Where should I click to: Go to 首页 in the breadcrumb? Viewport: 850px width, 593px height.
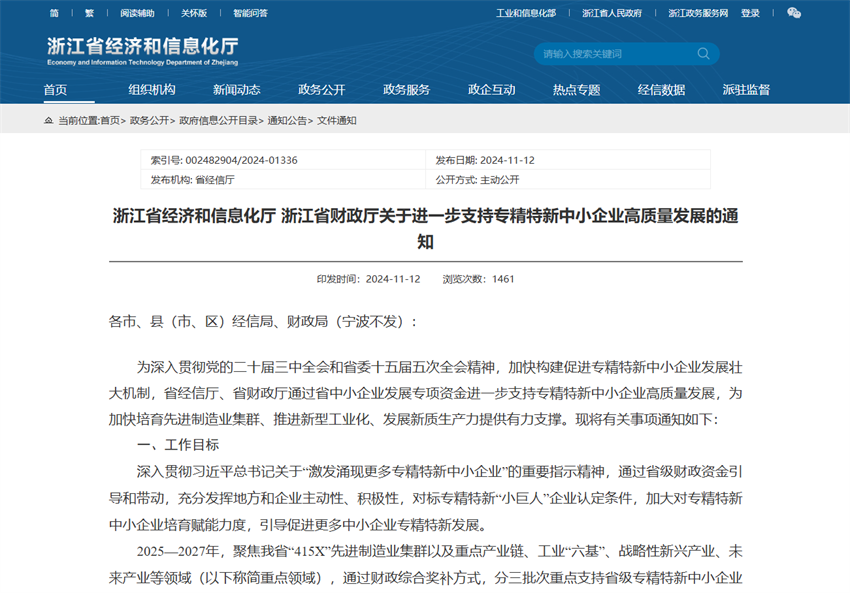111,120
